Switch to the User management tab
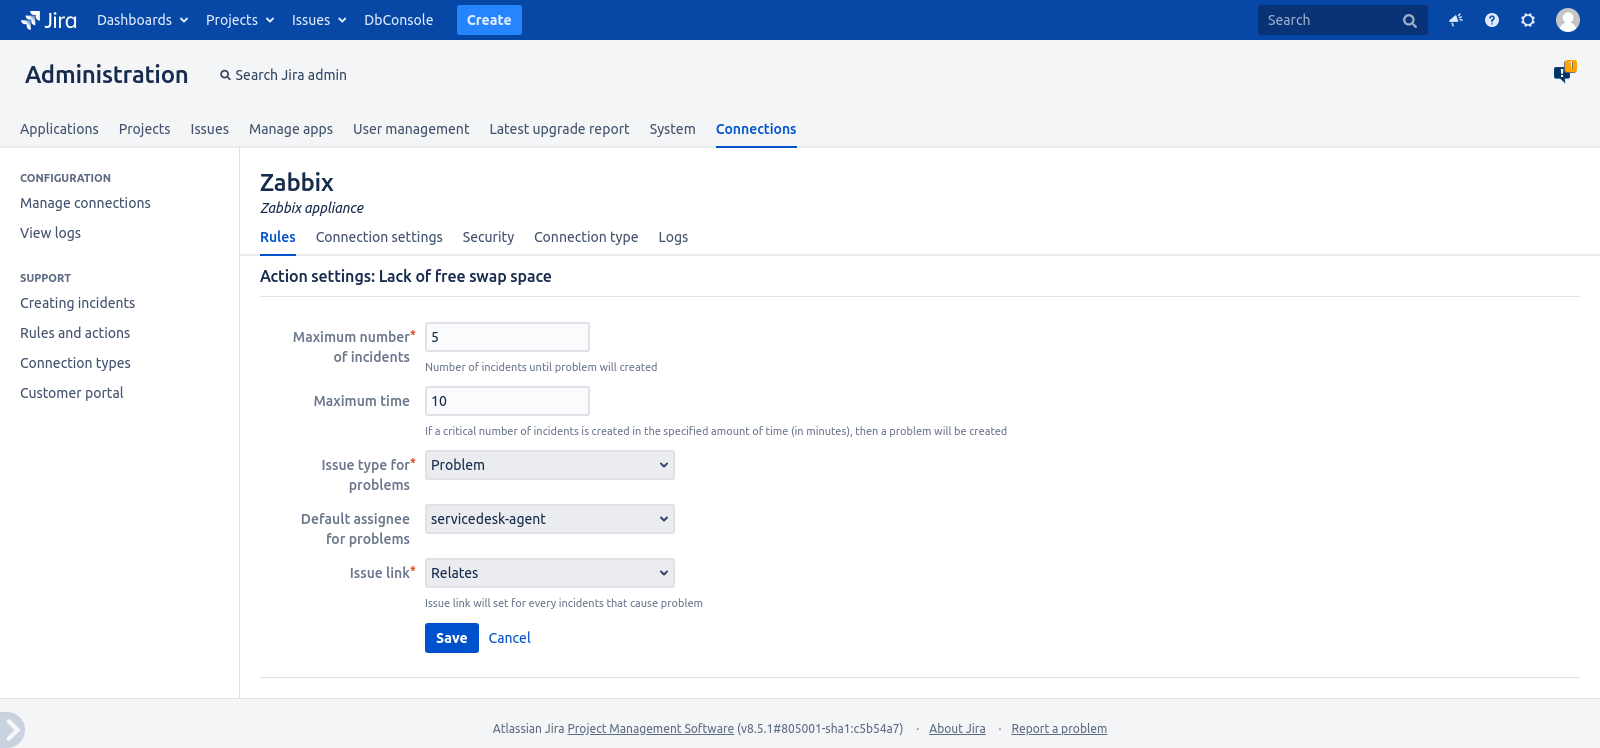This screenshot has height=748, width=1600. click(x=411, y=129)
